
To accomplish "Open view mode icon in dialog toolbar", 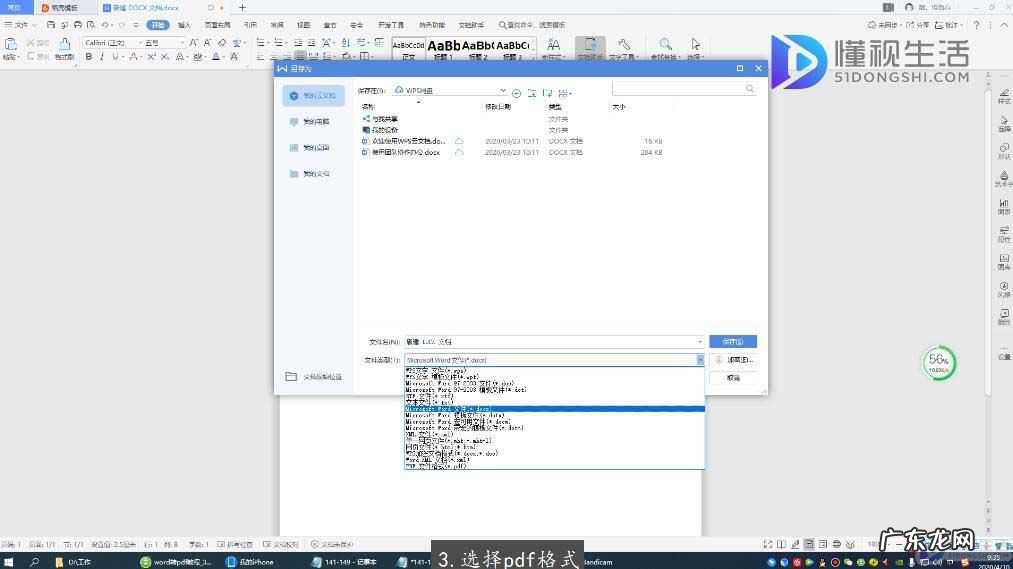I will (x=565, y=94).
